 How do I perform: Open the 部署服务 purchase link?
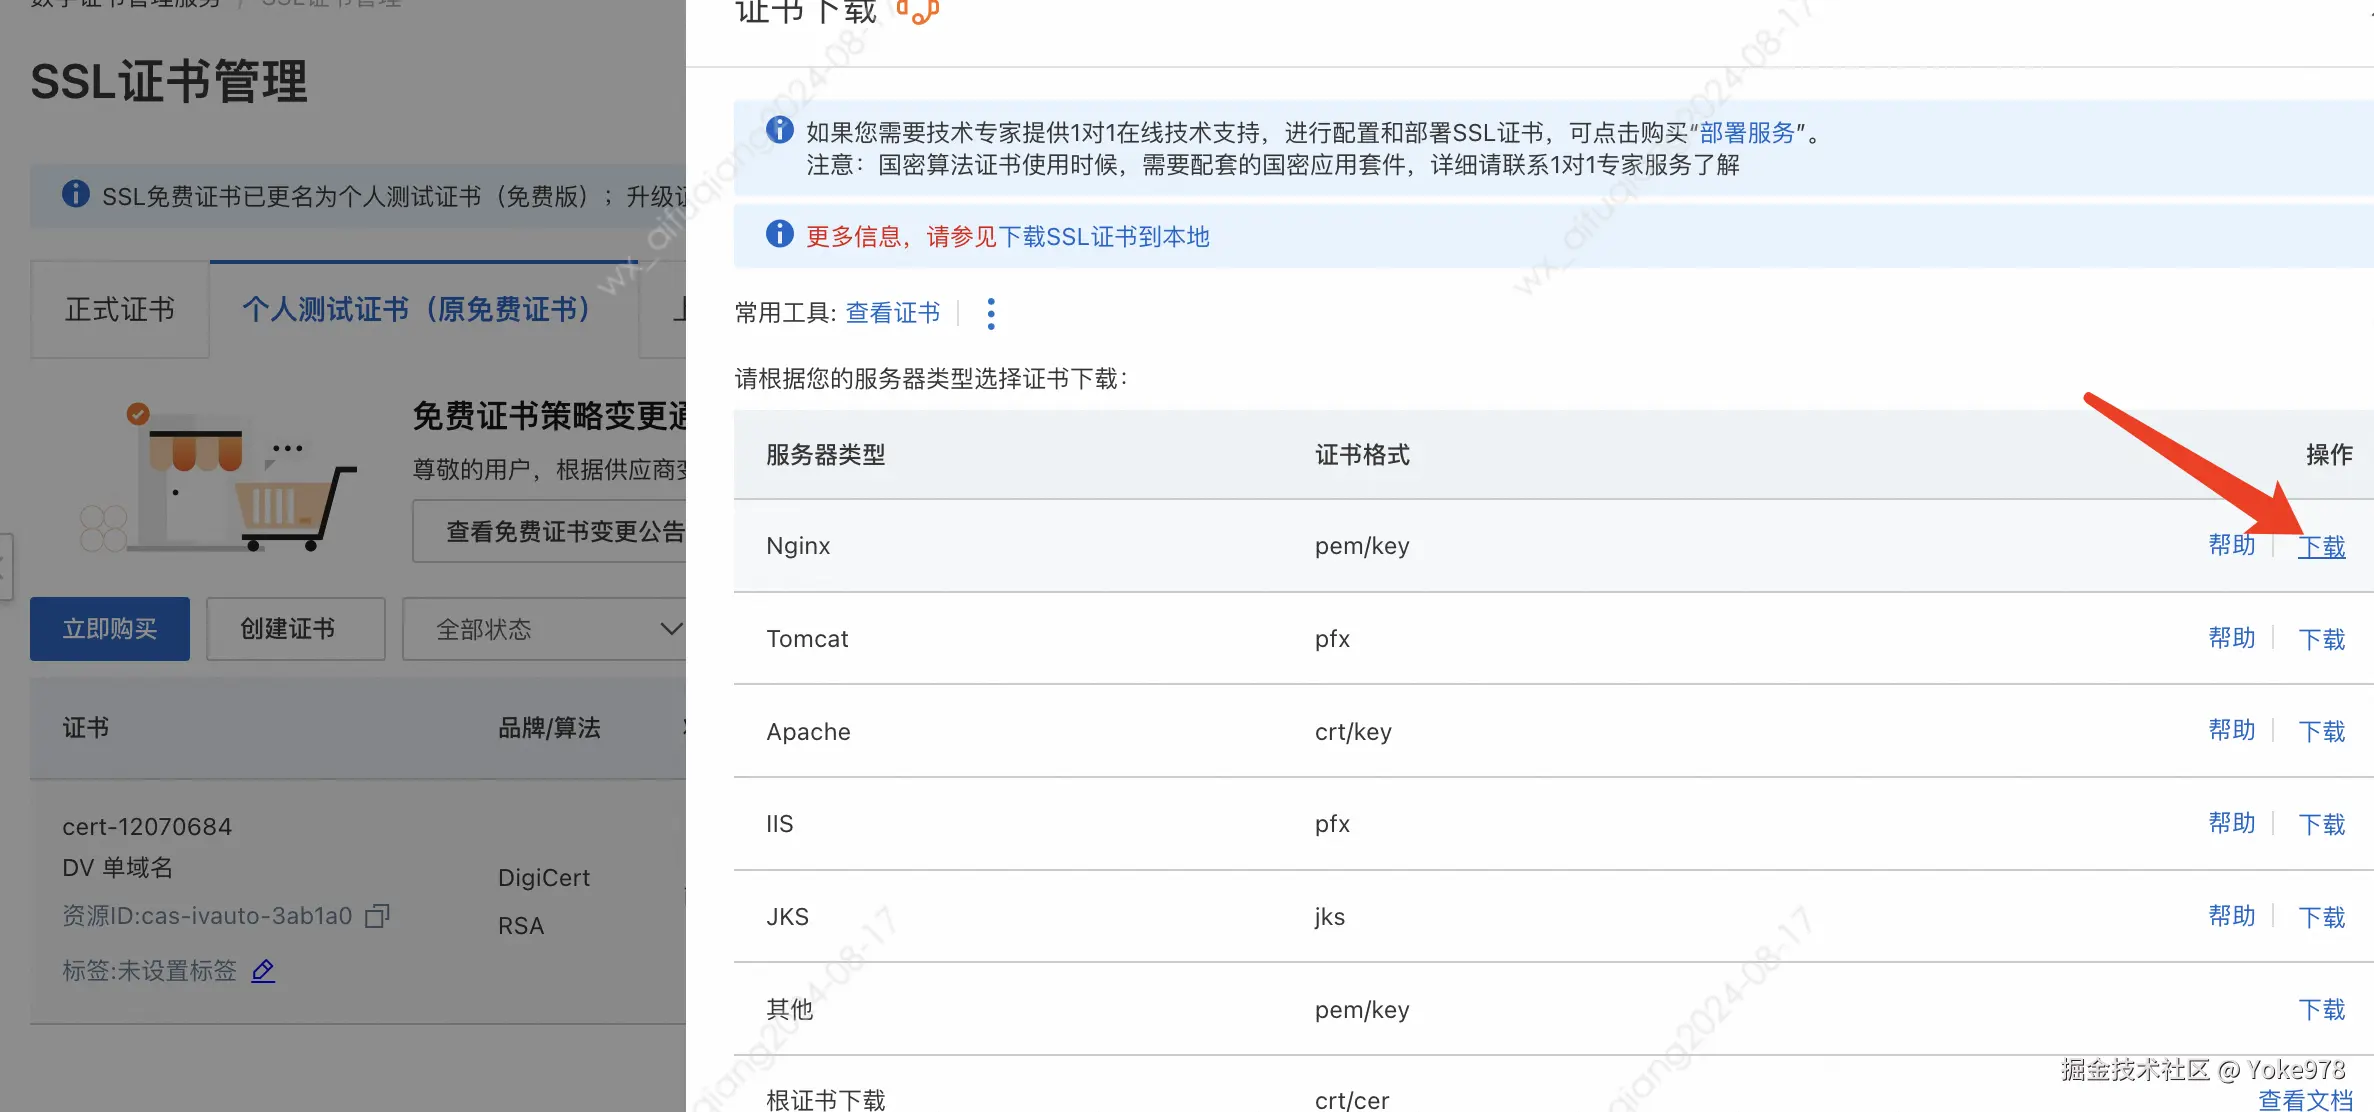coord(1747,133)
